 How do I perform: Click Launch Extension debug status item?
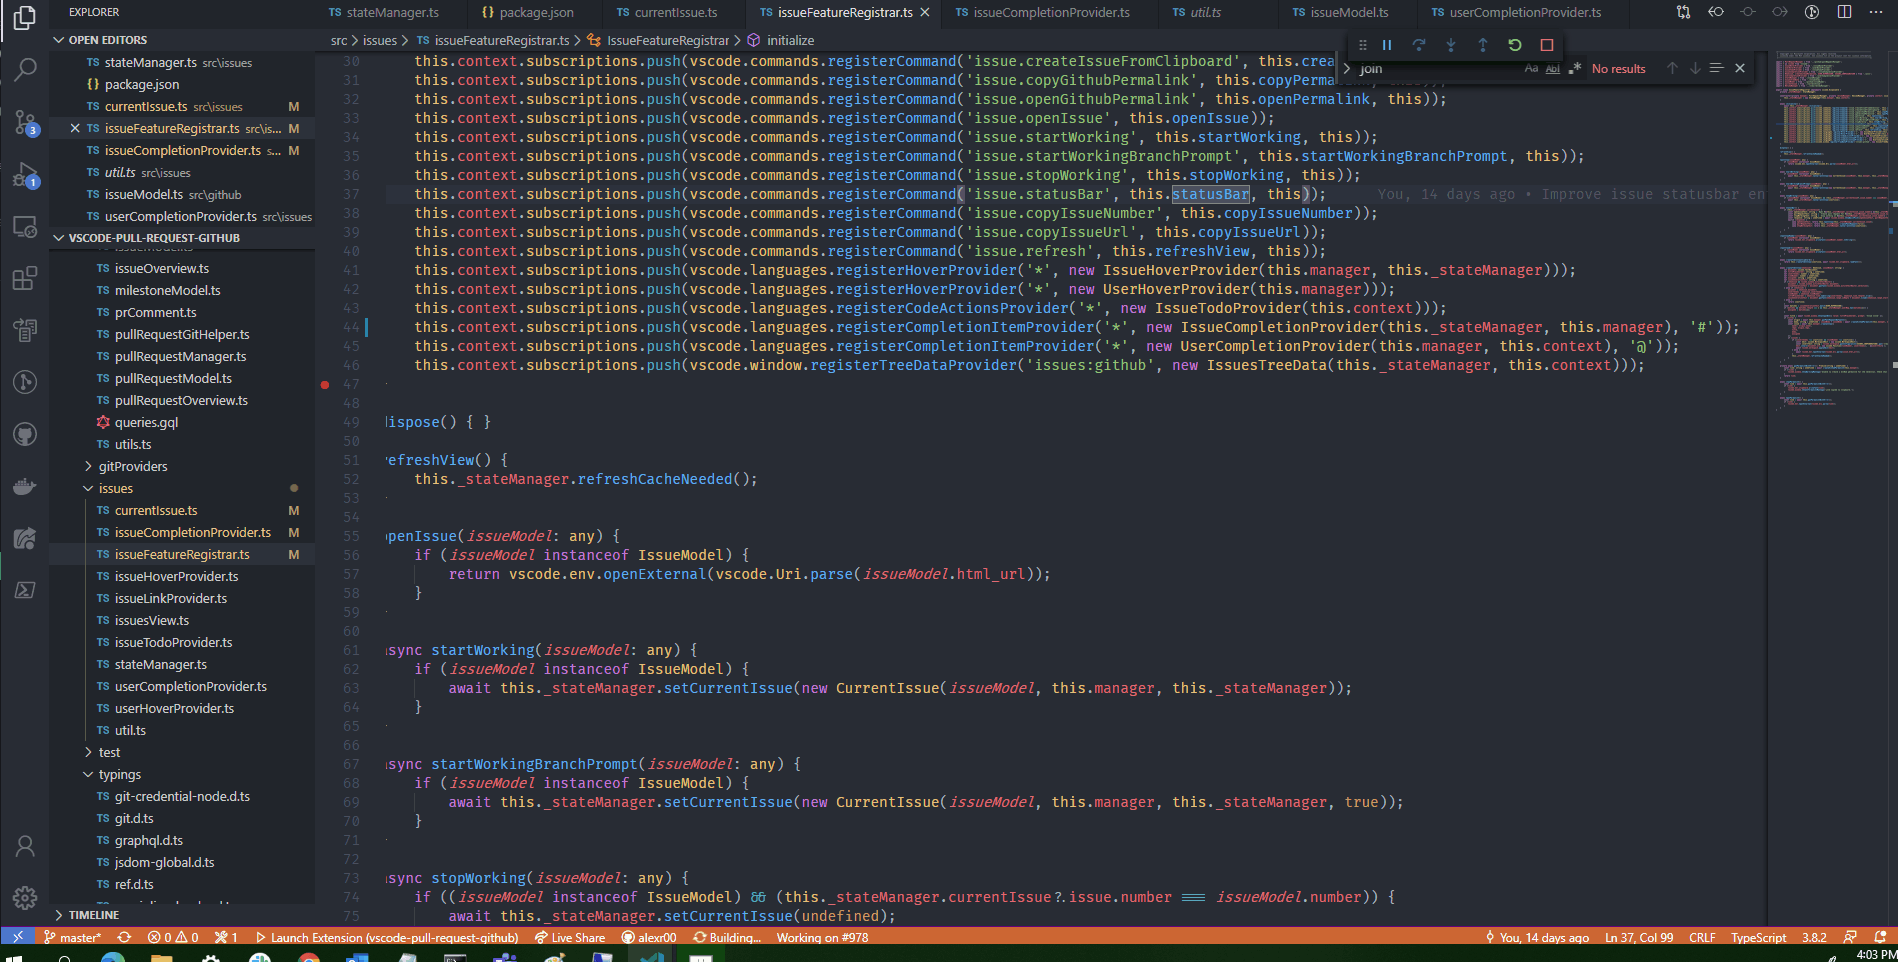[x=386, y=937]
